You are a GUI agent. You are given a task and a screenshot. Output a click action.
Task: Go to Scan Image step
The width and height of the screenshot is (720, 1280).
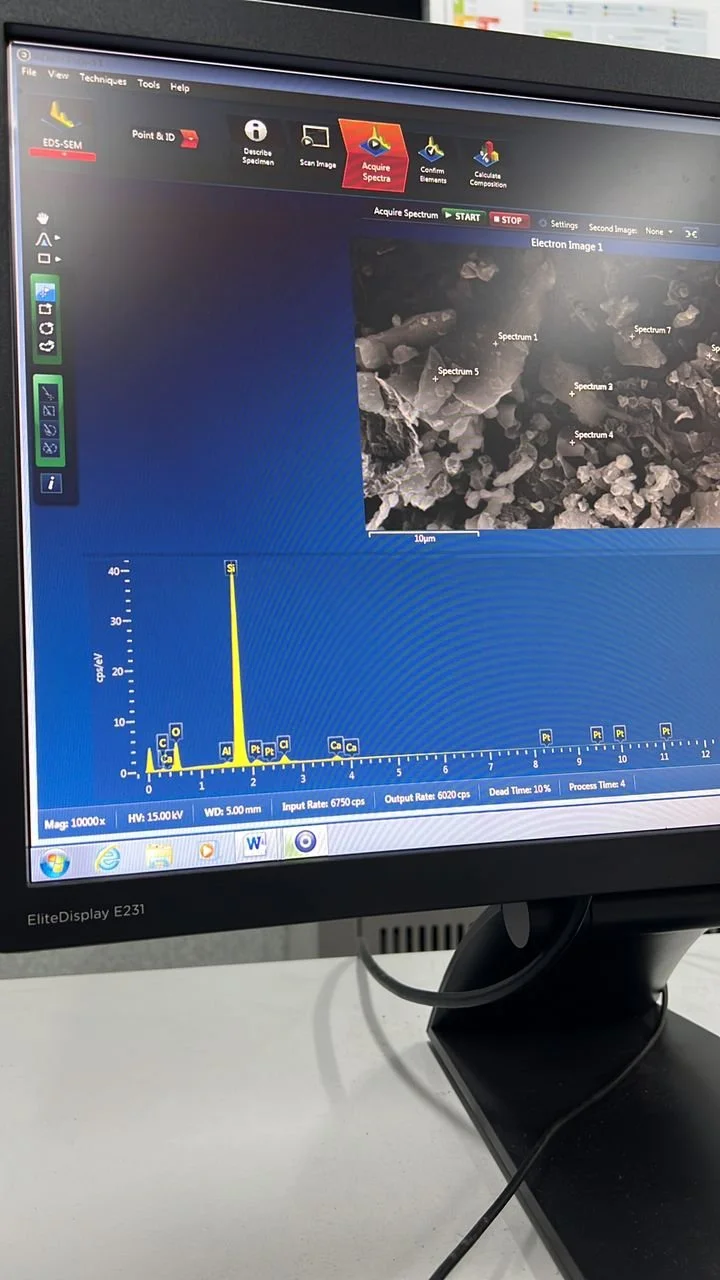pyautogui.click(x=317, y=147)
